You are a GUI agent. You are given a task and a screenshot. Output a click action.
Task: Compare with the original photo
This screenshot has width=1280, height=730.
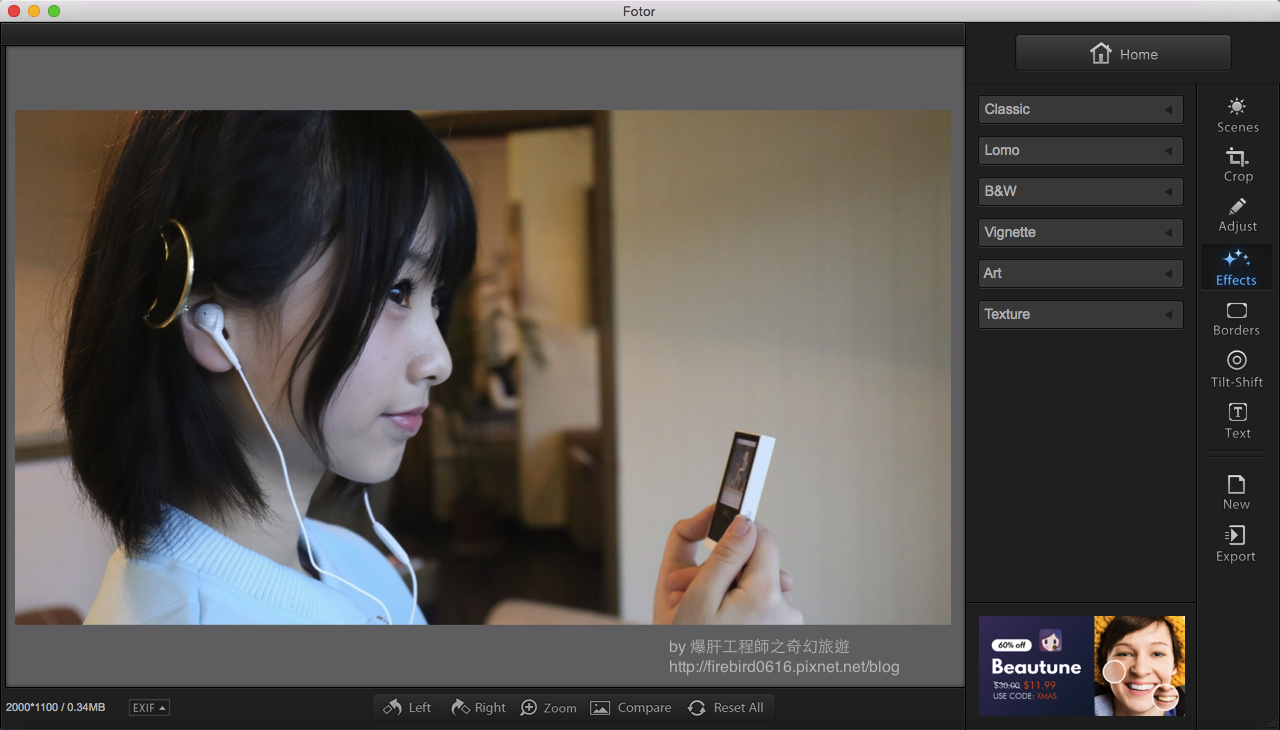pos(631,708)
